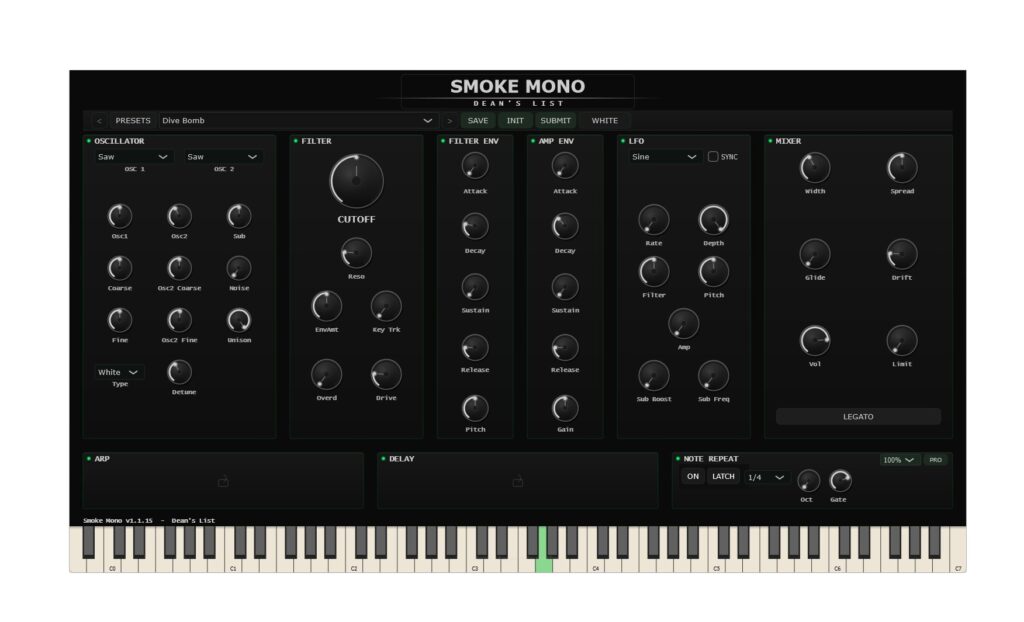Click the Key Trk knob
Image resolution: width=1024 pixels, height=622 pixels.
tap(386, 306)
